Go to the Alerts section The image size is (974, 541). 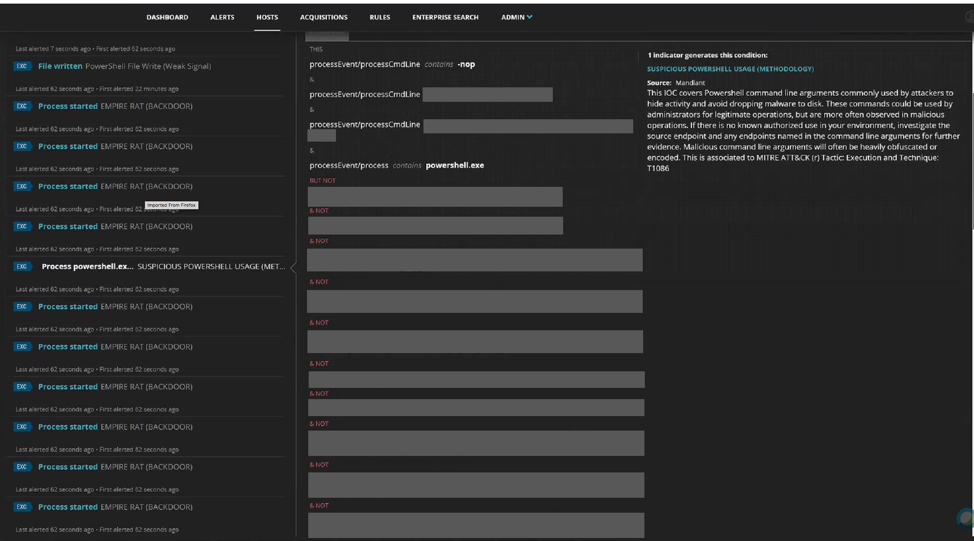pyautogui.click(x=222, y=17)
